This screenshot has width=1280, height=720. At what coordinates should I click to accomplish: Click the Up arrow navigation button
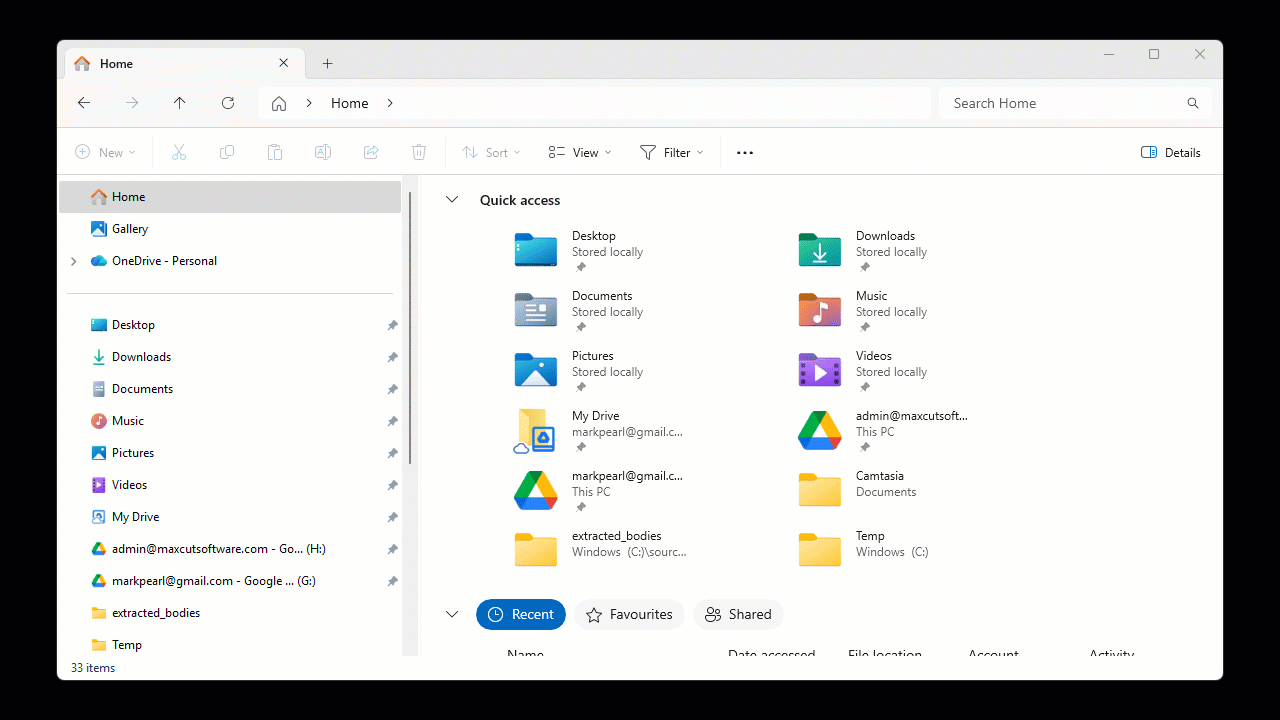(x=179, y=102)
